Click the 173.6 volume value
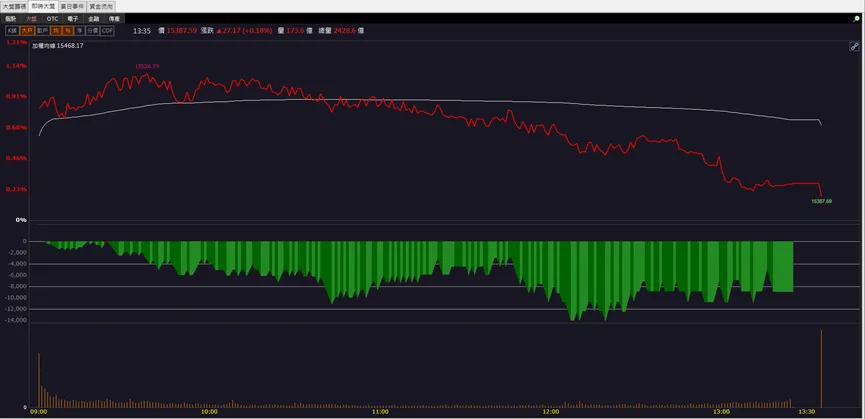 pyautogui.click(x=296, y=31)
